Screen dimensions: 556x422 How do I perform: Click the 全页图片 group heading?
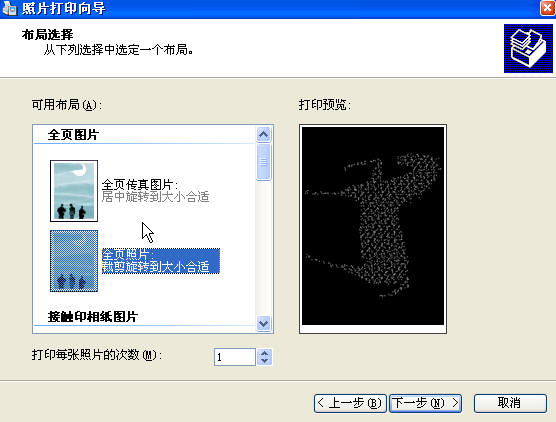73,135
